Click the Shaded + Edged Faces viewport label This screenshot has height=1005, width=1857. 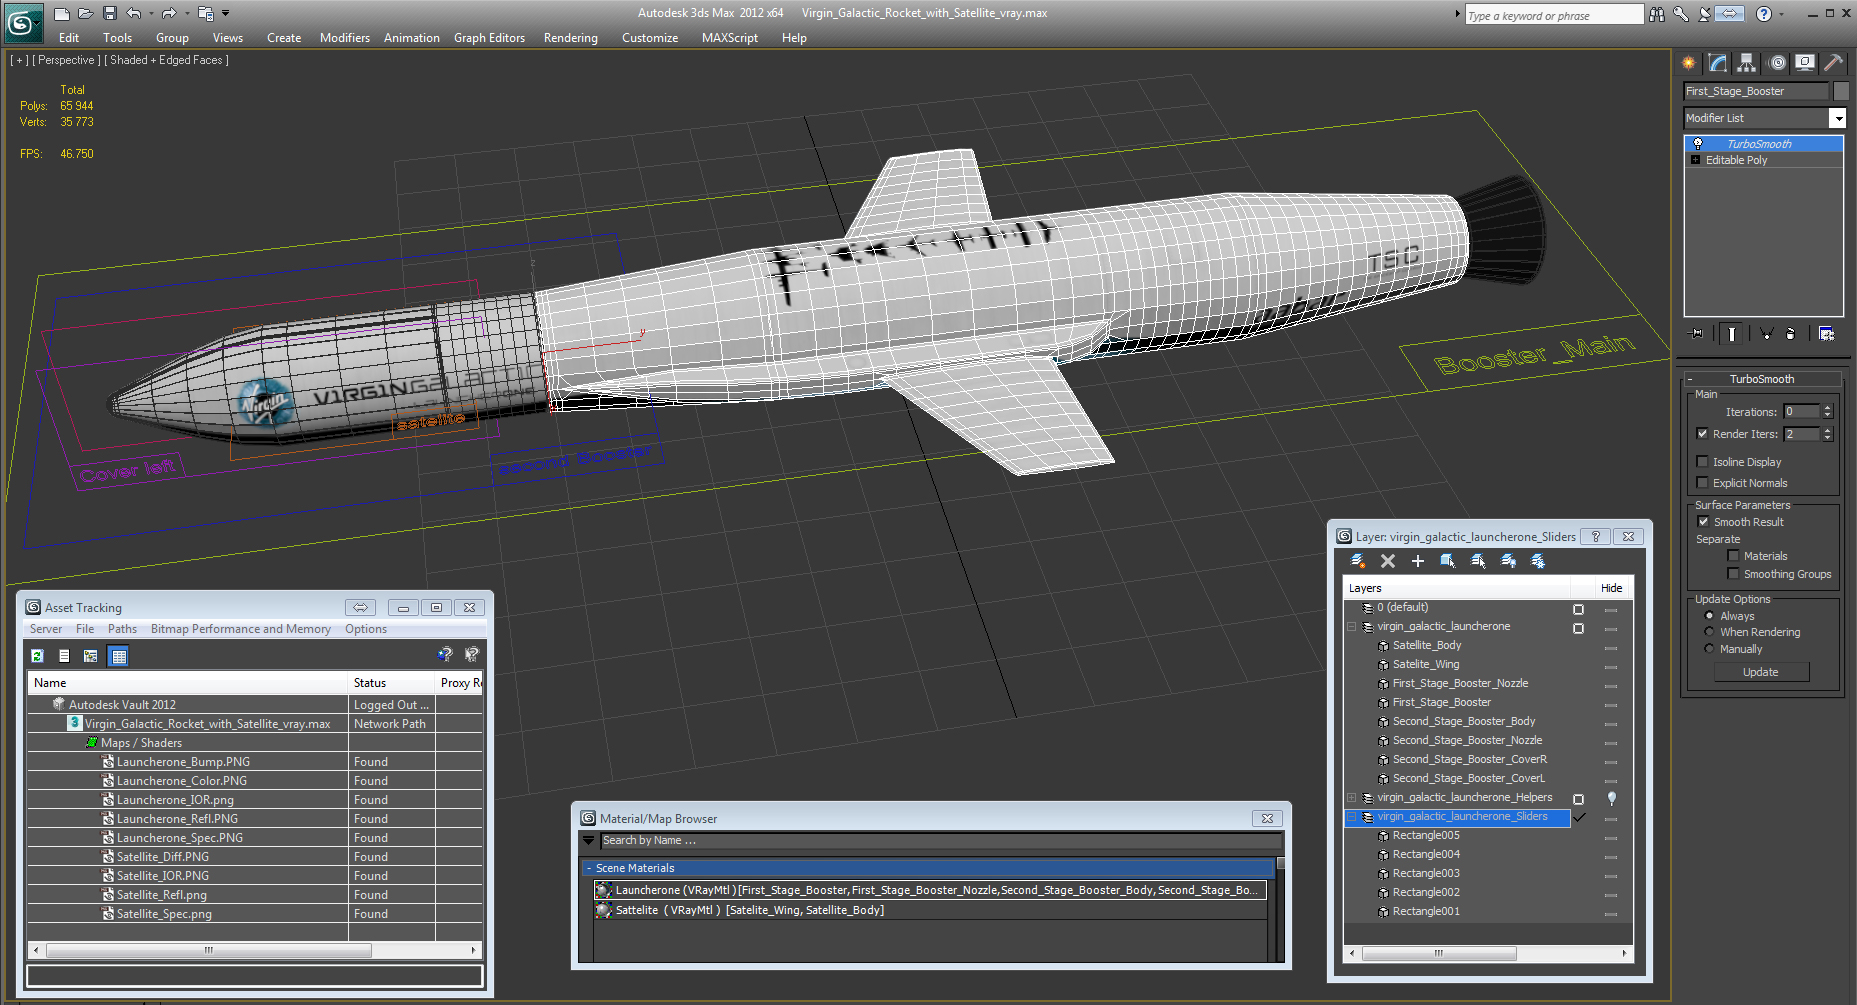169,60
